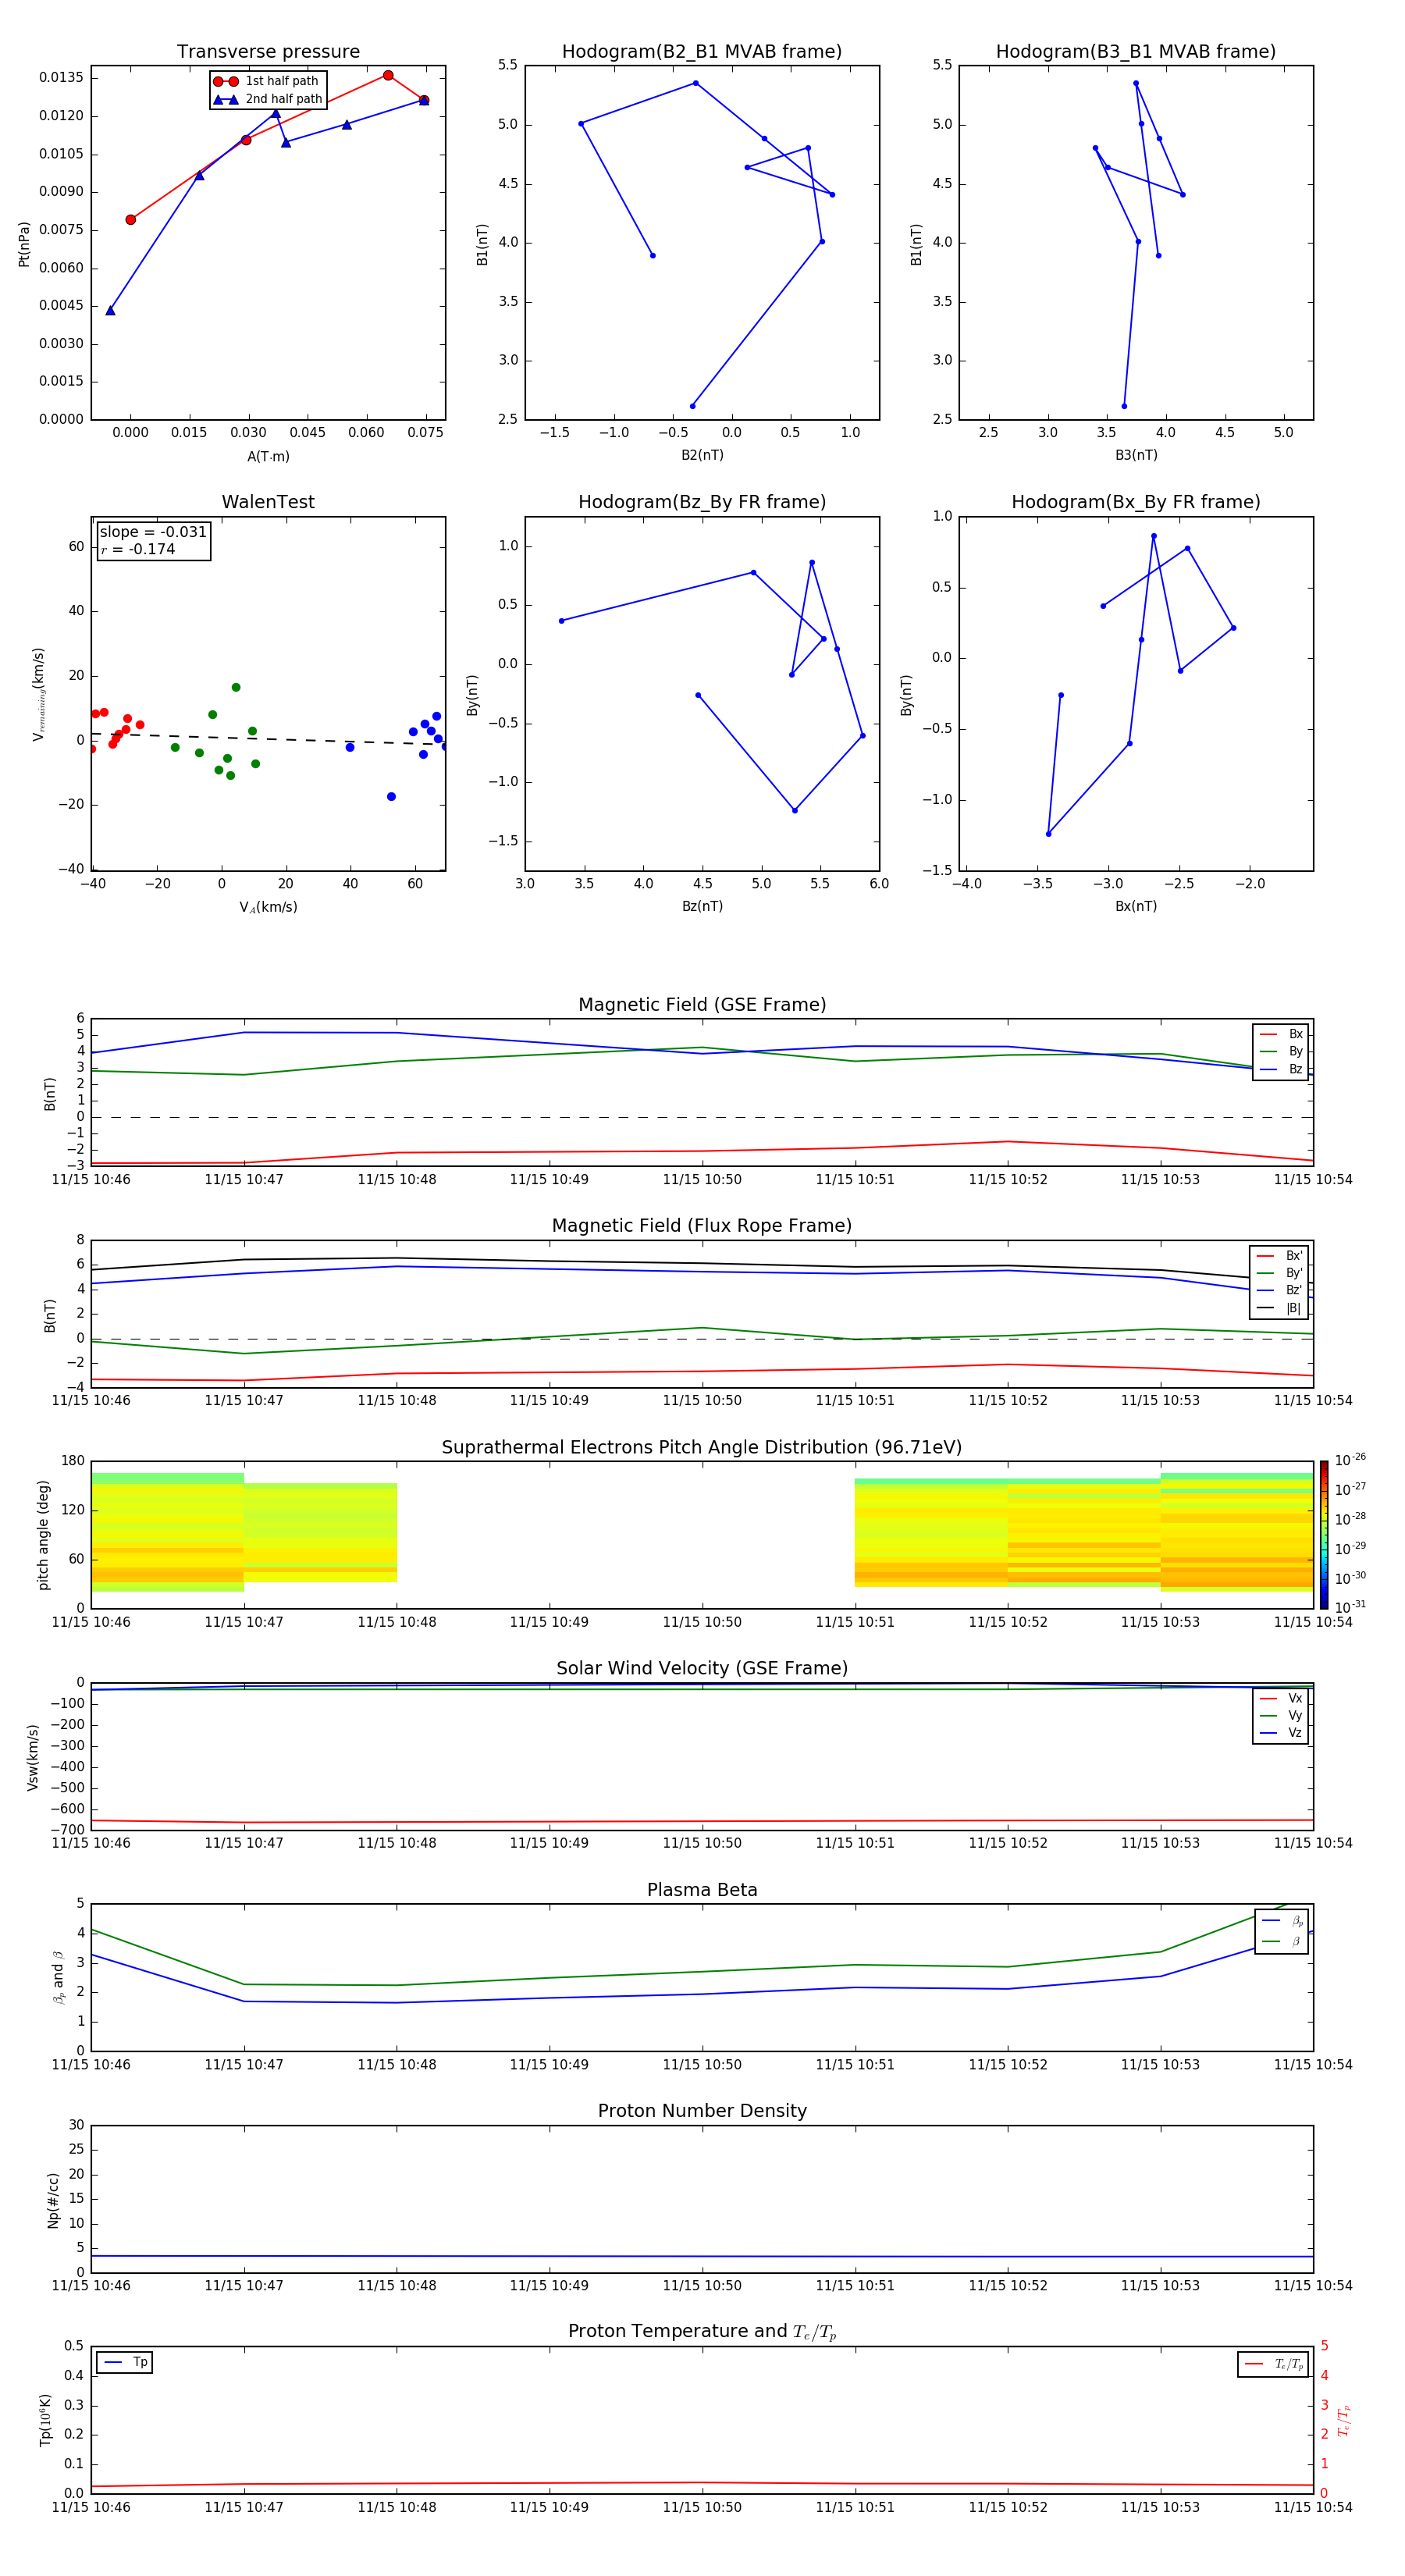Click the "11/15 10:54" tick under Magnetic Field GSE panel
Viewport: 1405px width, 2576px height.
tap(1313, 1180)
